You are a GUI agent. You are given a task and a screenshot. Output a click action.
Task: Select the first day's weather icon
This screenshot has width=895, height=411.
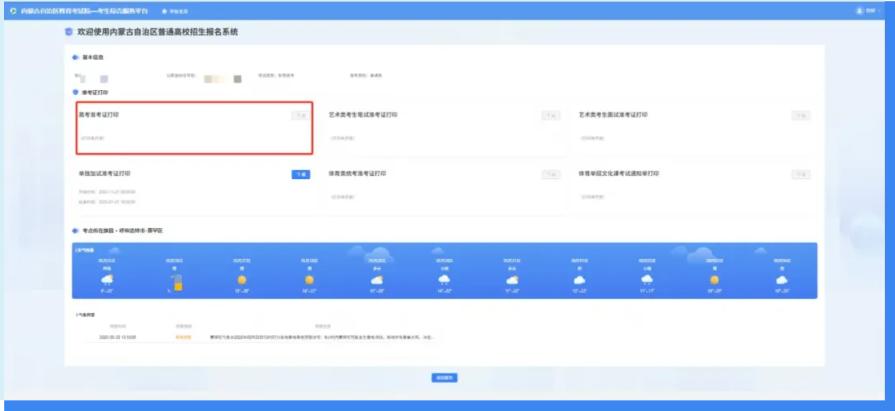(x=107, y=280)
